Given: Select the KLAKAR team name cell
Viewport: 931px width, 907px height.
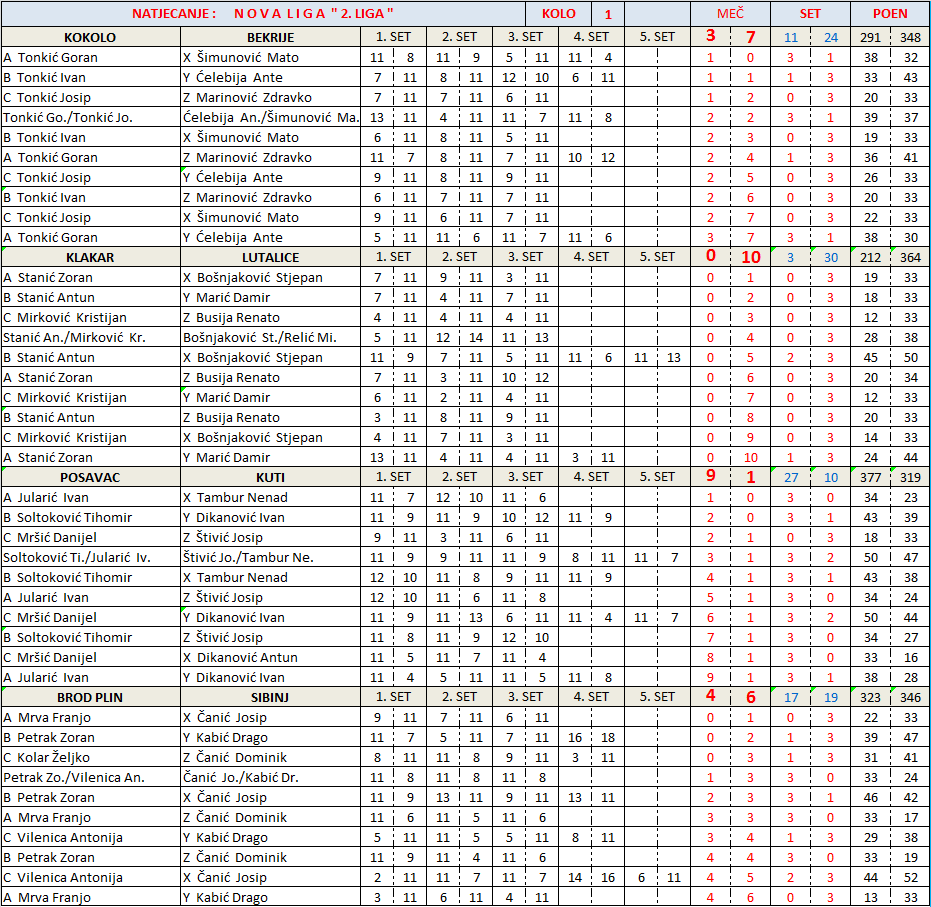Looking at the screenshot, I should click(90, 257).
